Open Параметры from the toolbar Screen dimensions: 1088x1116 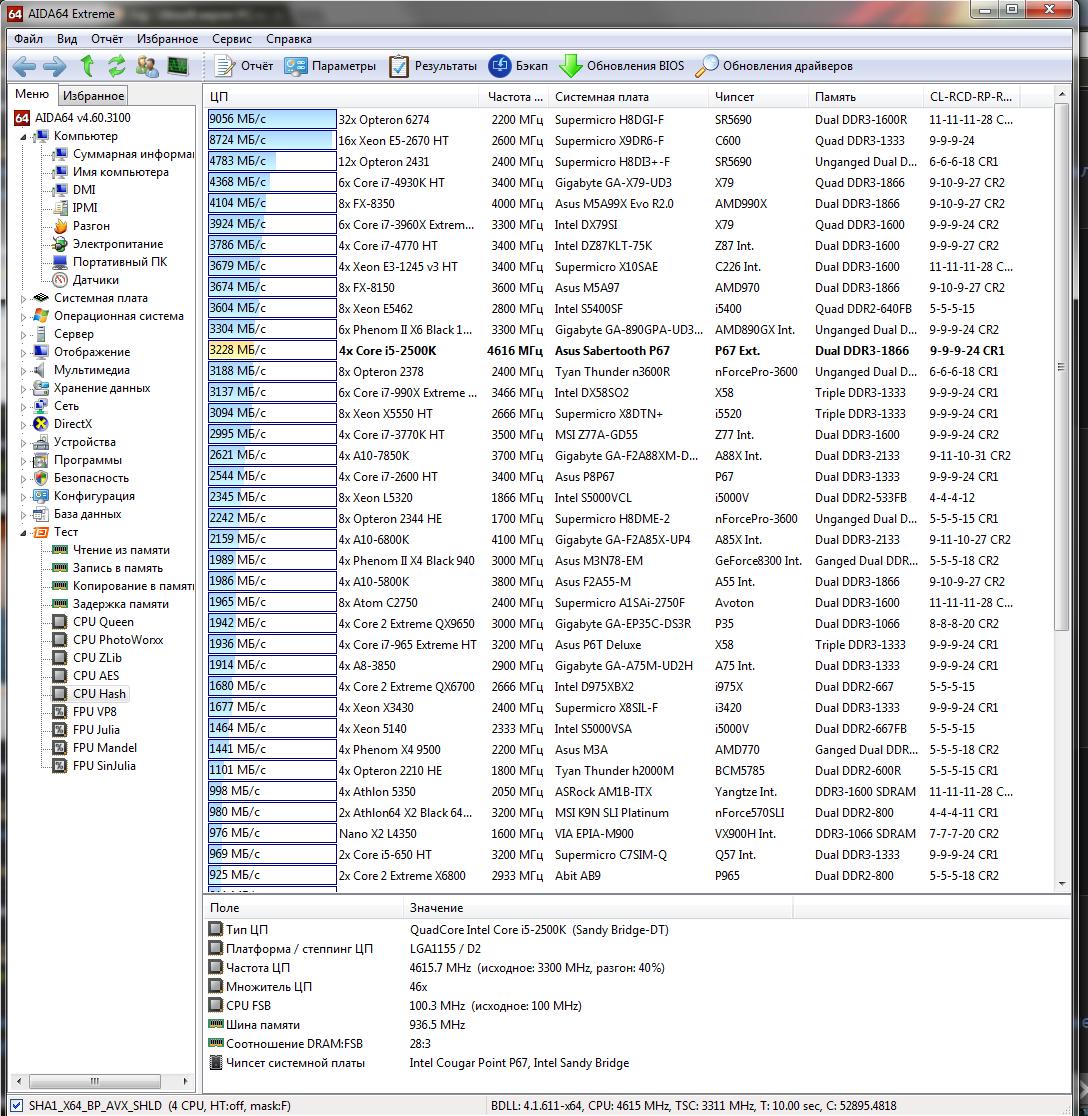(330, 66)
